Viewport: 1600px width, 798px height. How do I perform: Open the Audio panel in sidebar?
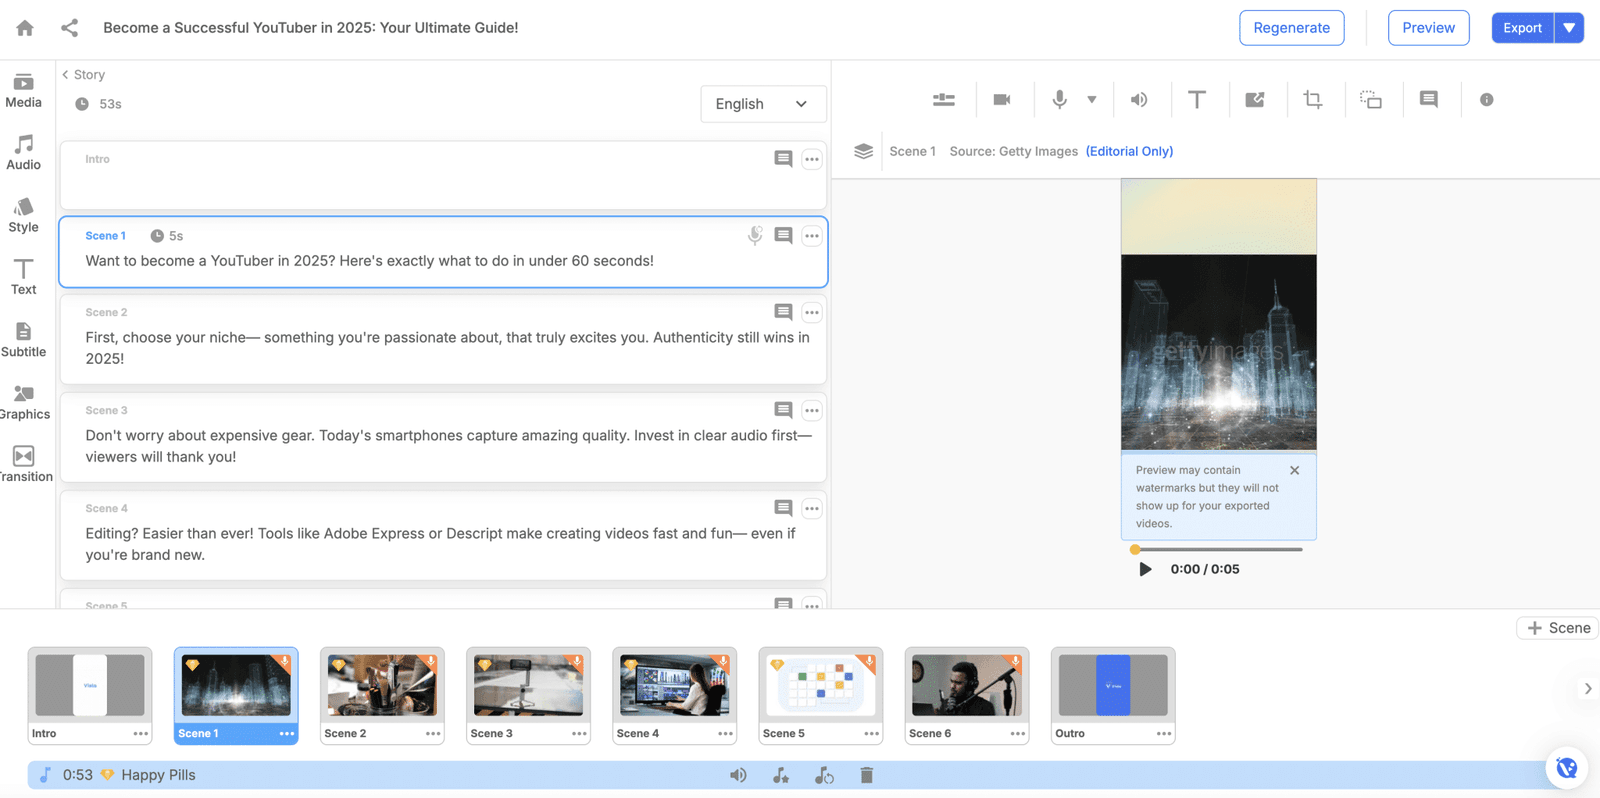click(x=24, y=152)
